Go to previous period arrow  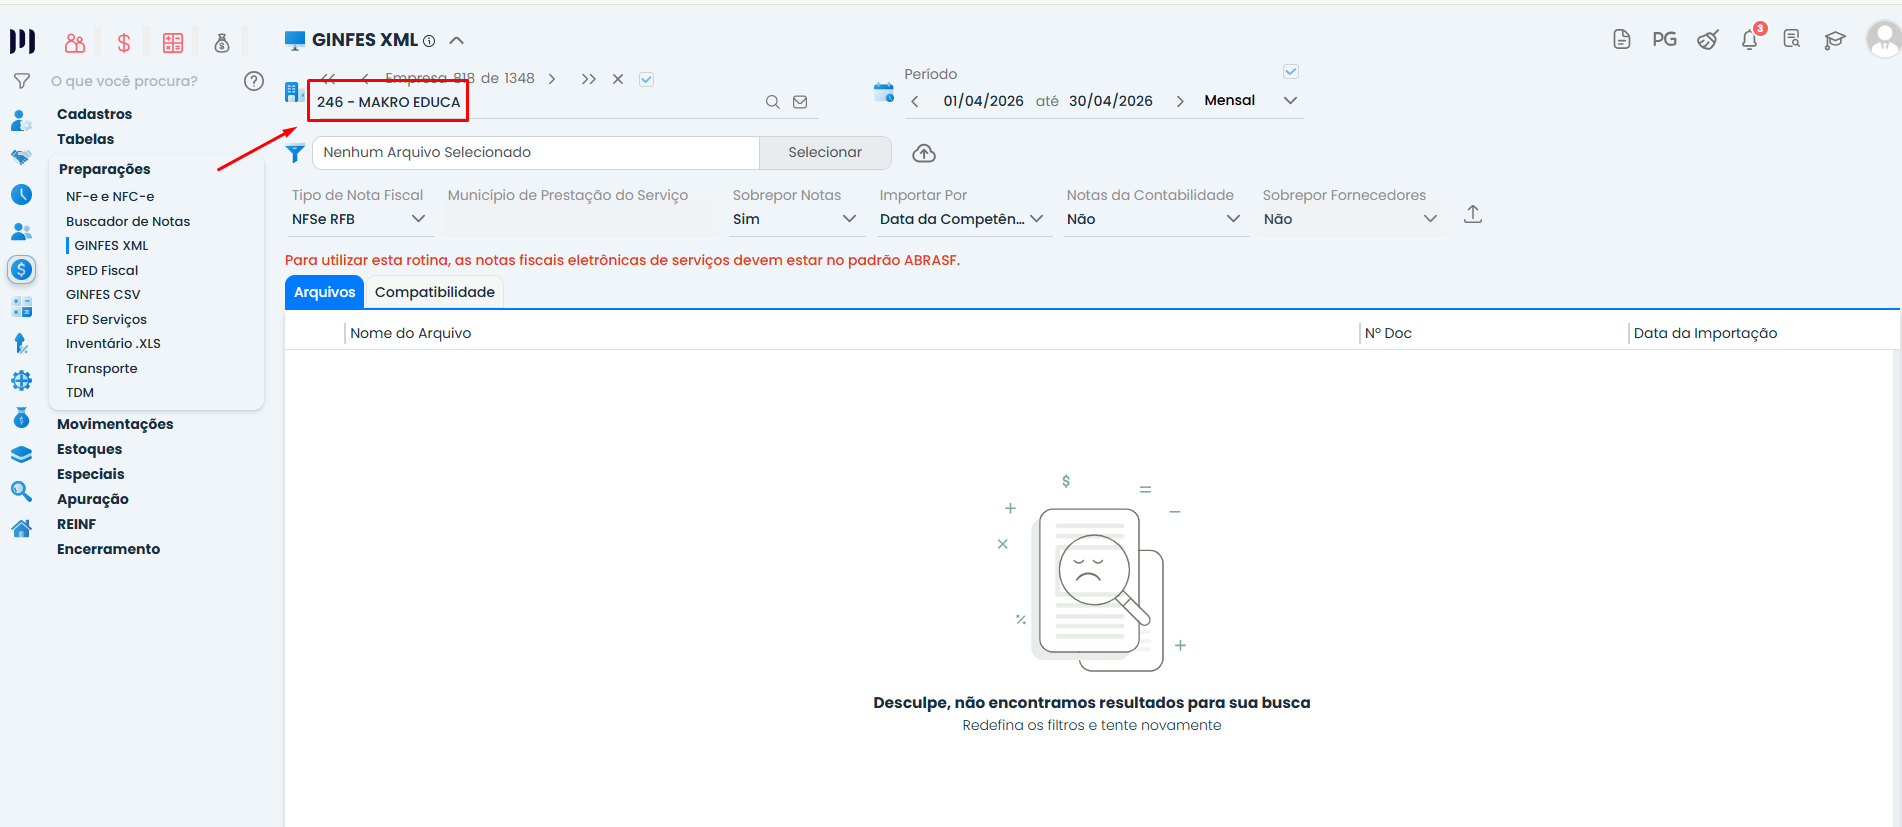coord(915,101)
